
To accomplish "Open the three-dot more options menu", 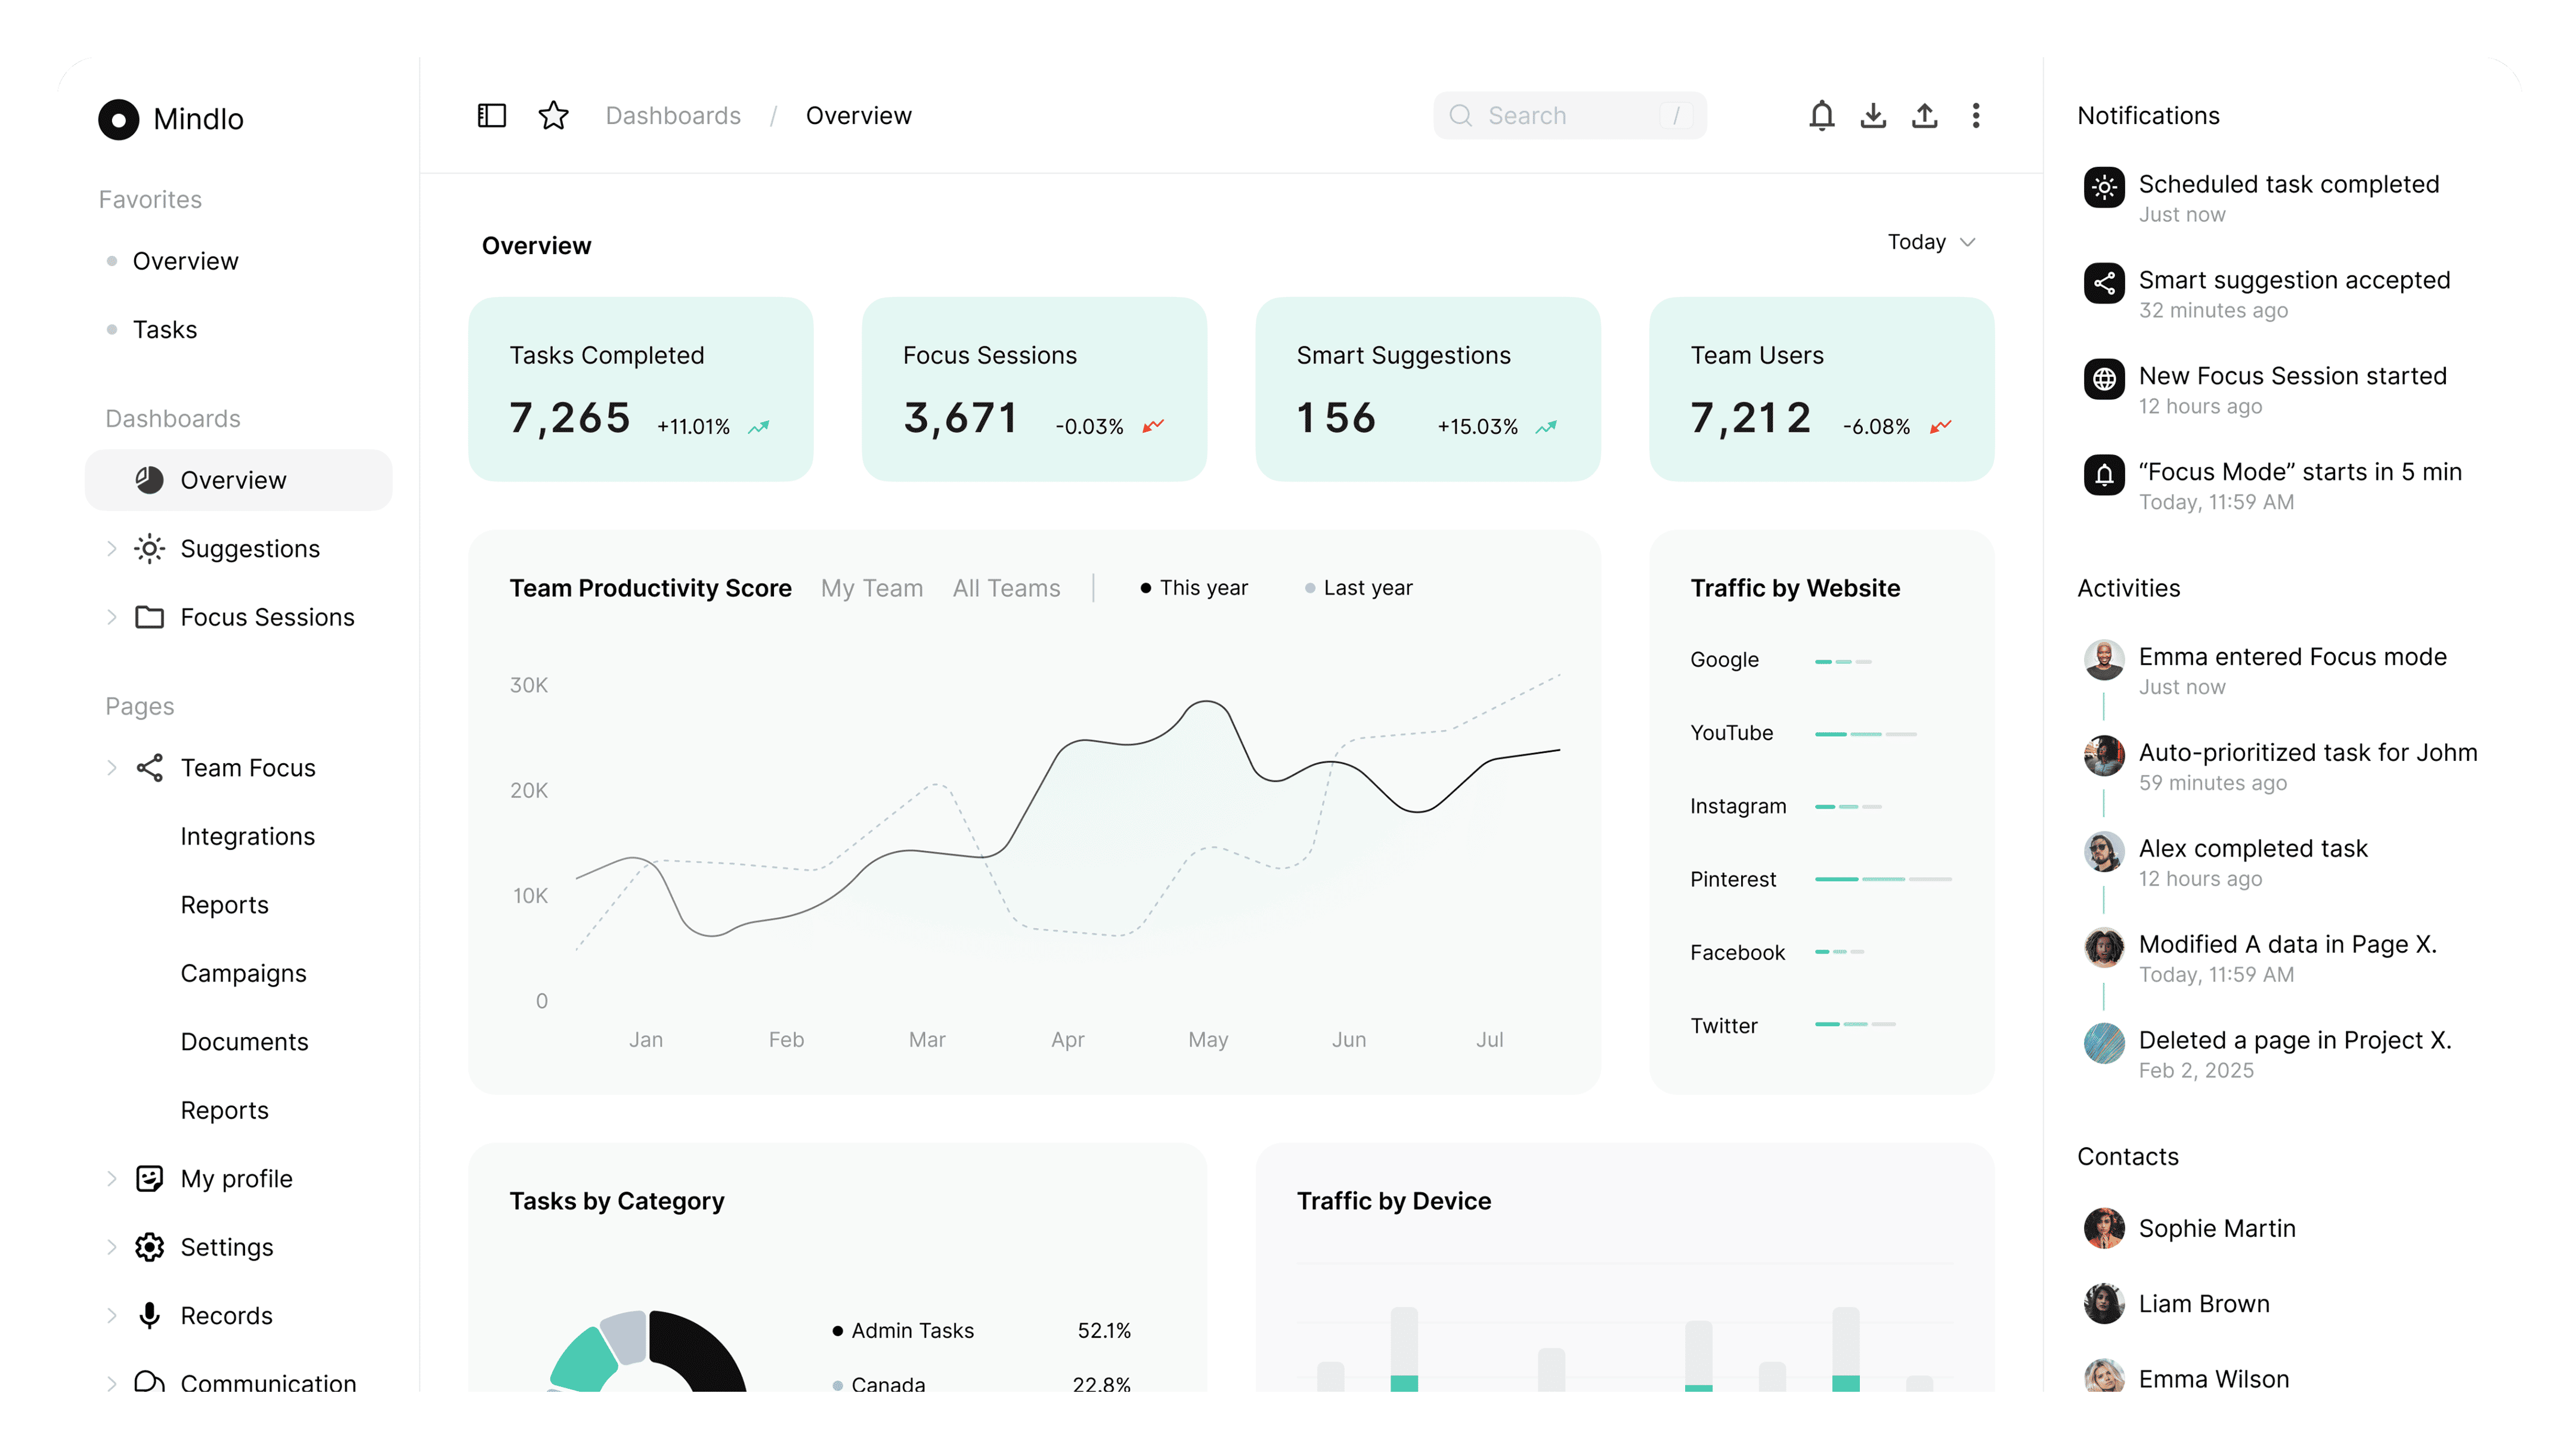I will tap(1975, 116).
